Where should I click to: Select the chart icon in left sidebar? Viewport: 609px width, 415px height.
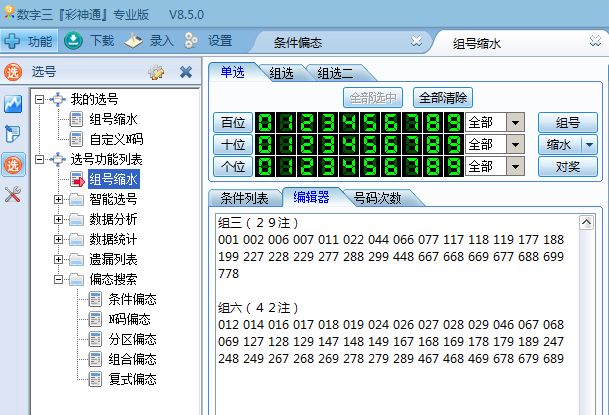click(x=14, y=103)
